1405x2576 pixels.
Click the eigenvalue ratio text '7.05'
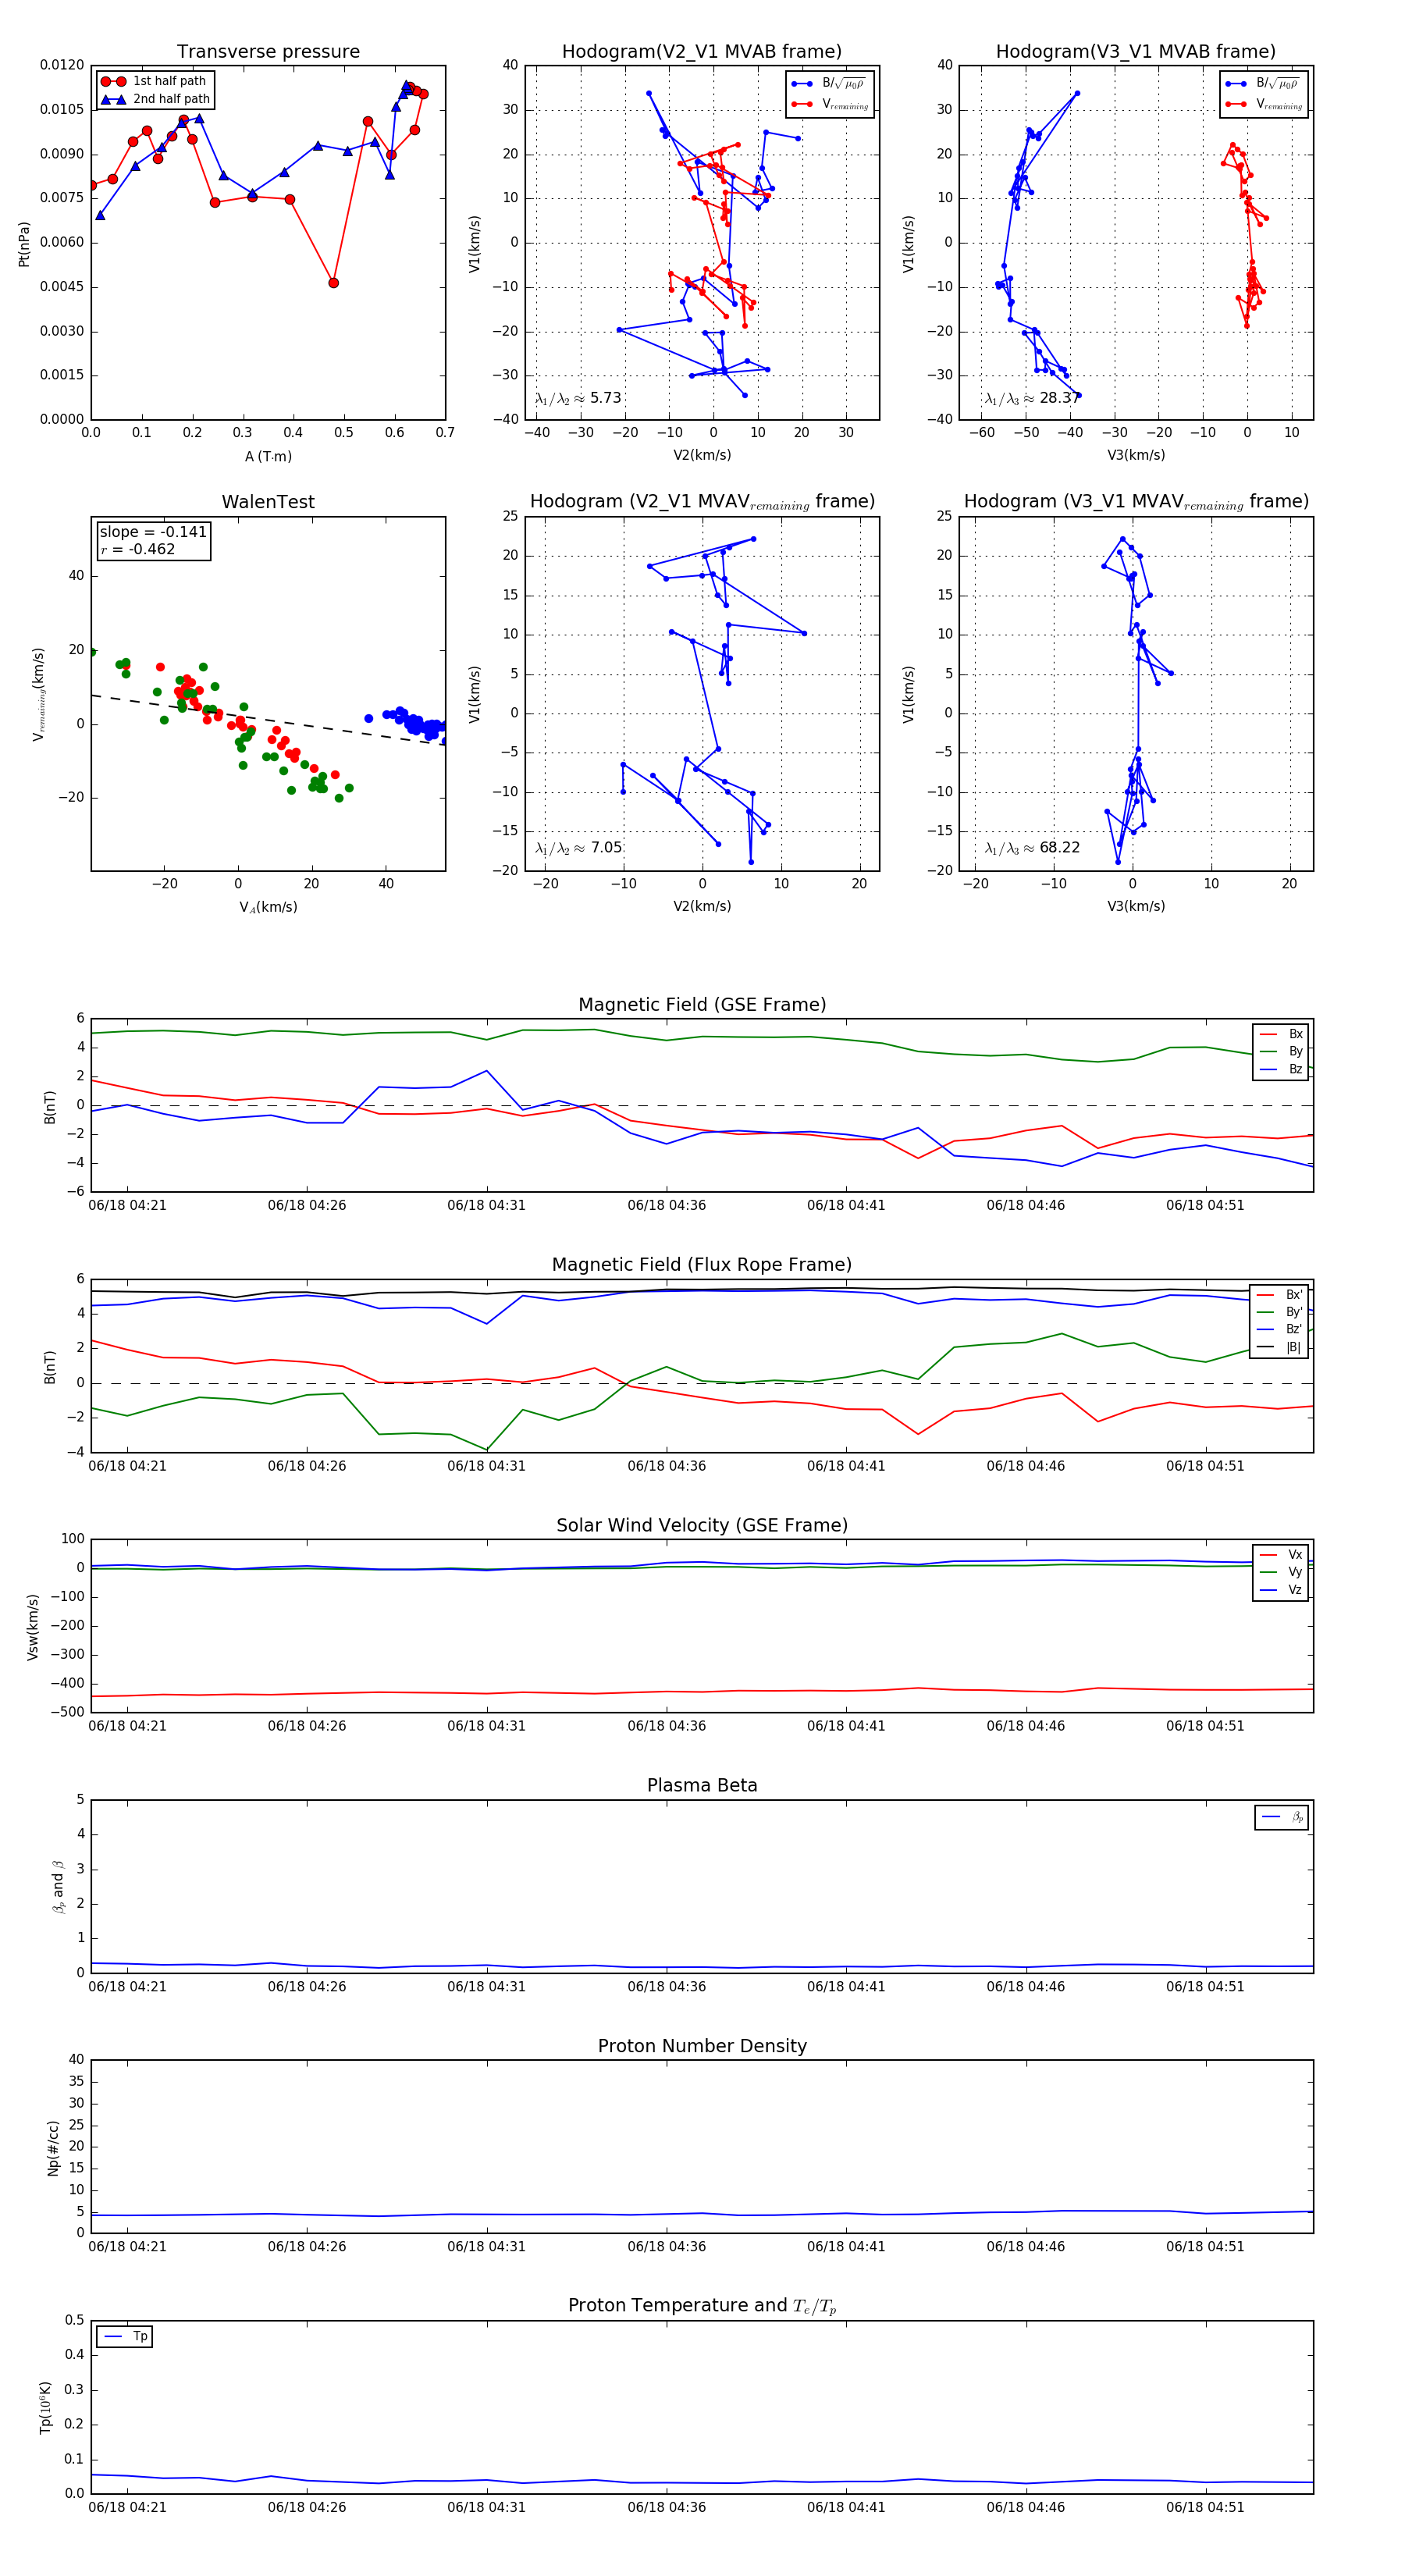606,848
